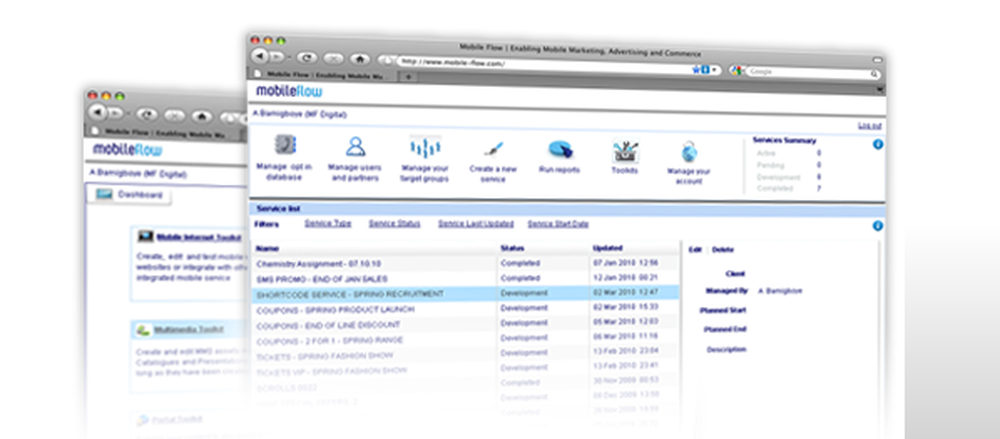Select Chemistry Assignment - 07.10.10 row

[x=466, y=263]
